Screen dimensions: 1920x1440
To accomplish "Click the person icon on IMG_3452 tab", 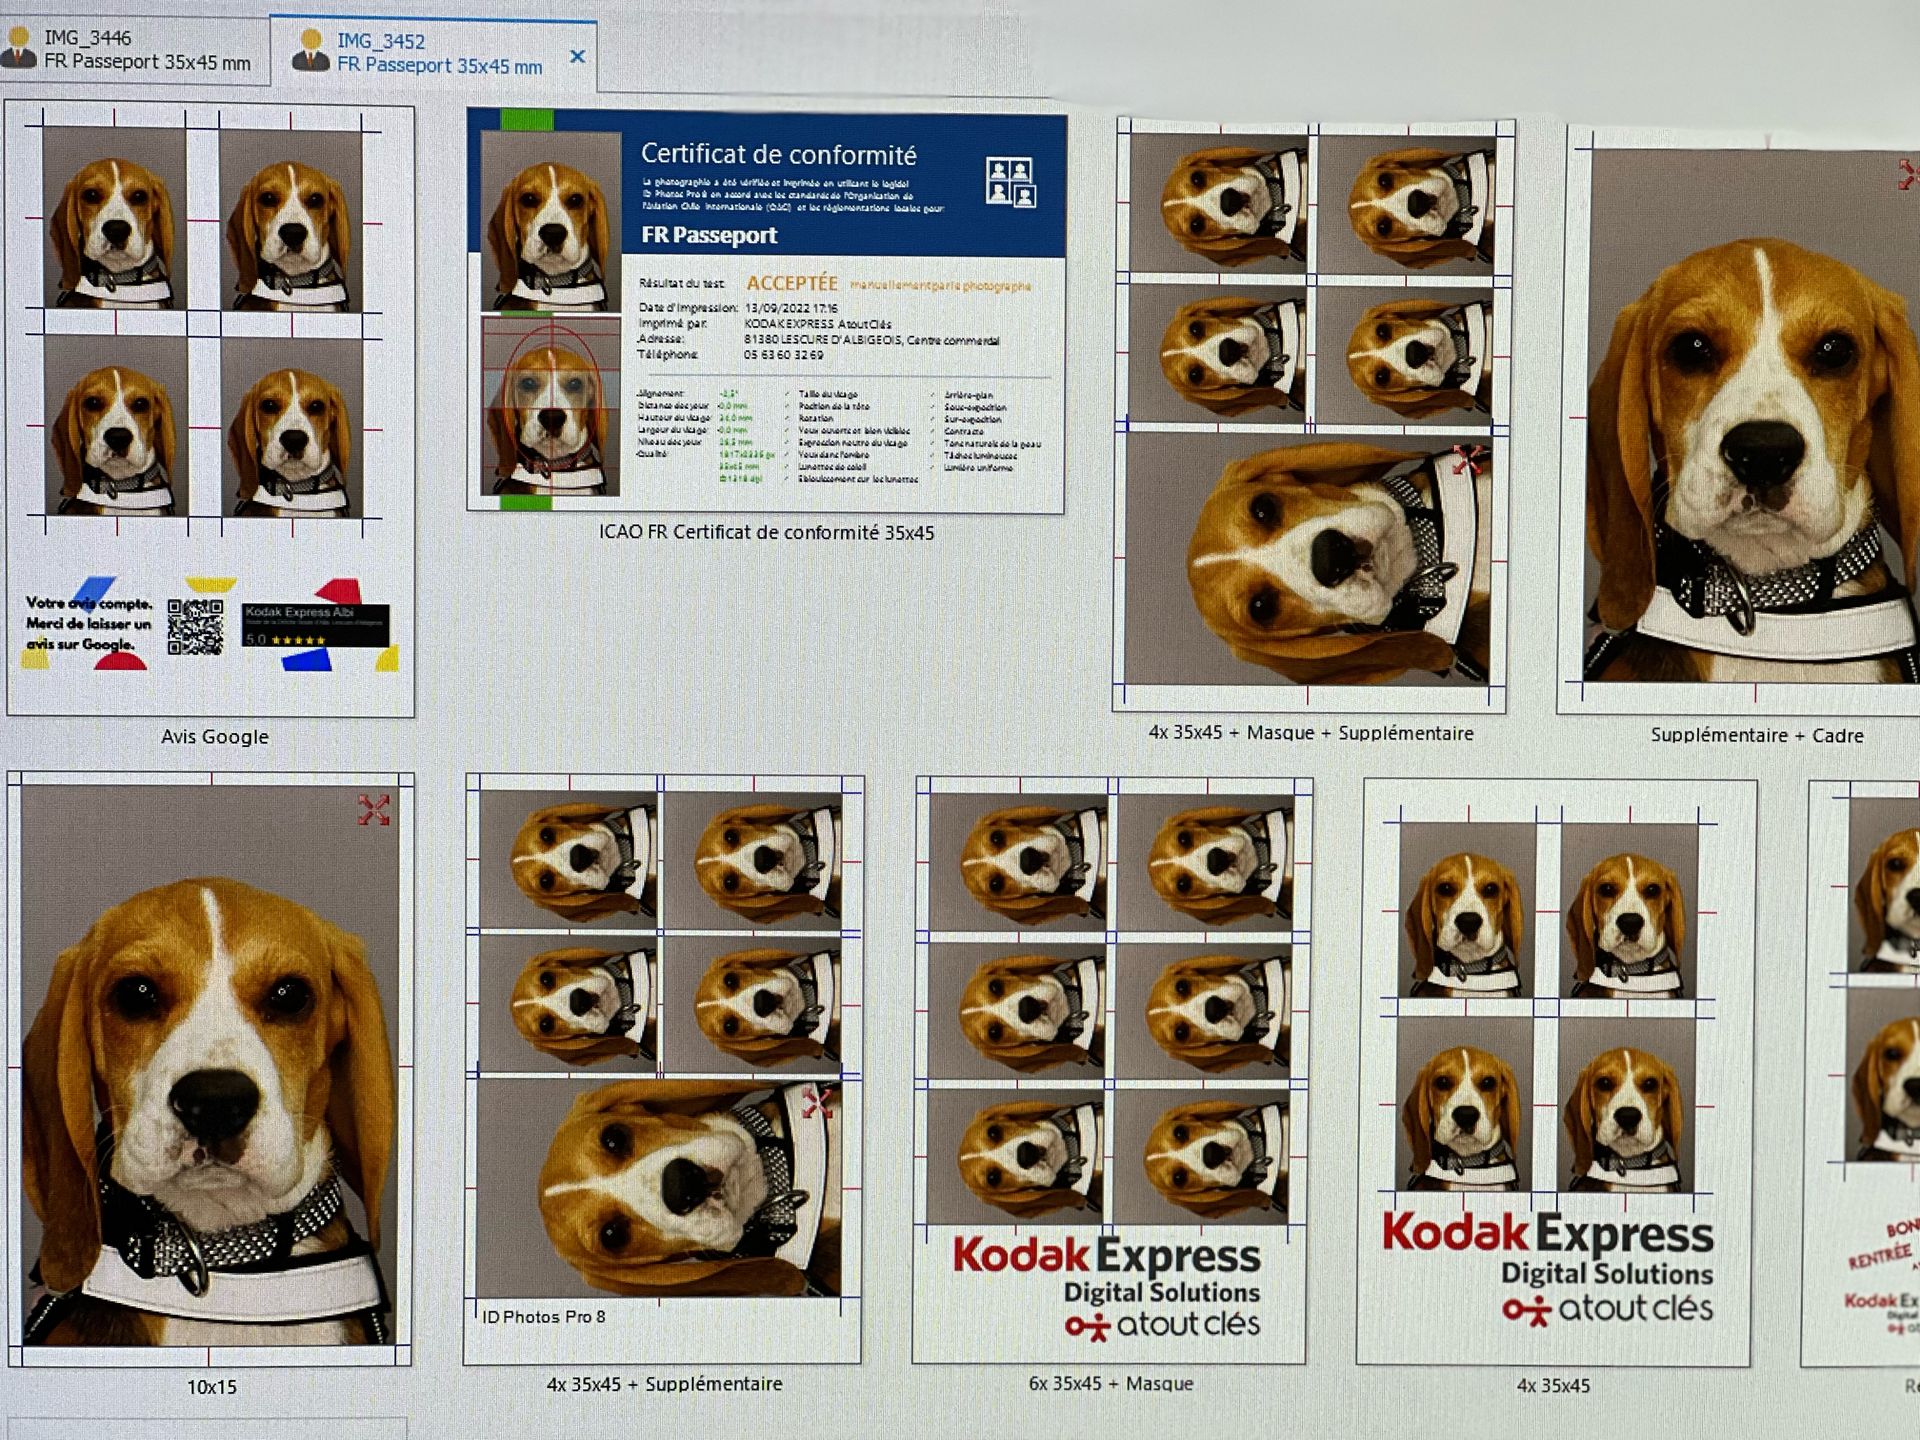I will coord(311,52).
